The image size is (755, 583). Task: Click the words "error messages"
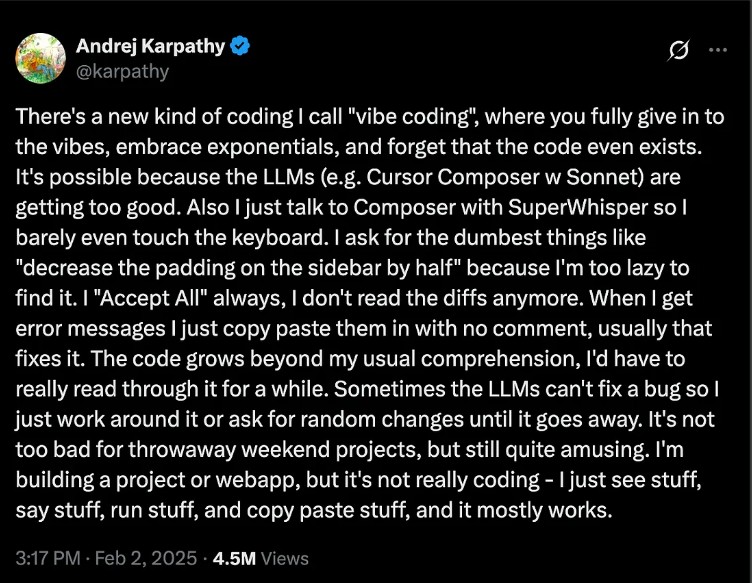click(90, 329)
